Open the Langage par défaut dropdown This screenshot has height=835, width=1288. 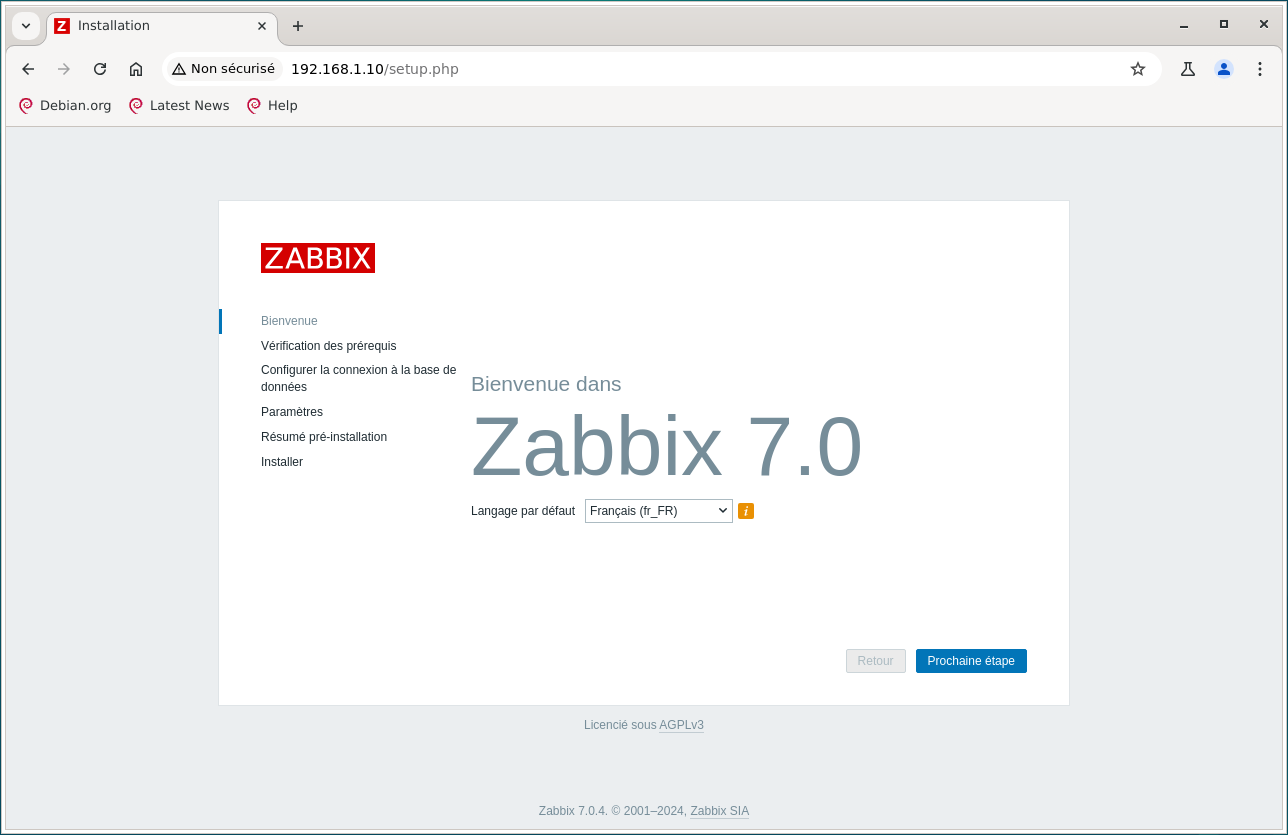coord(659,511)
